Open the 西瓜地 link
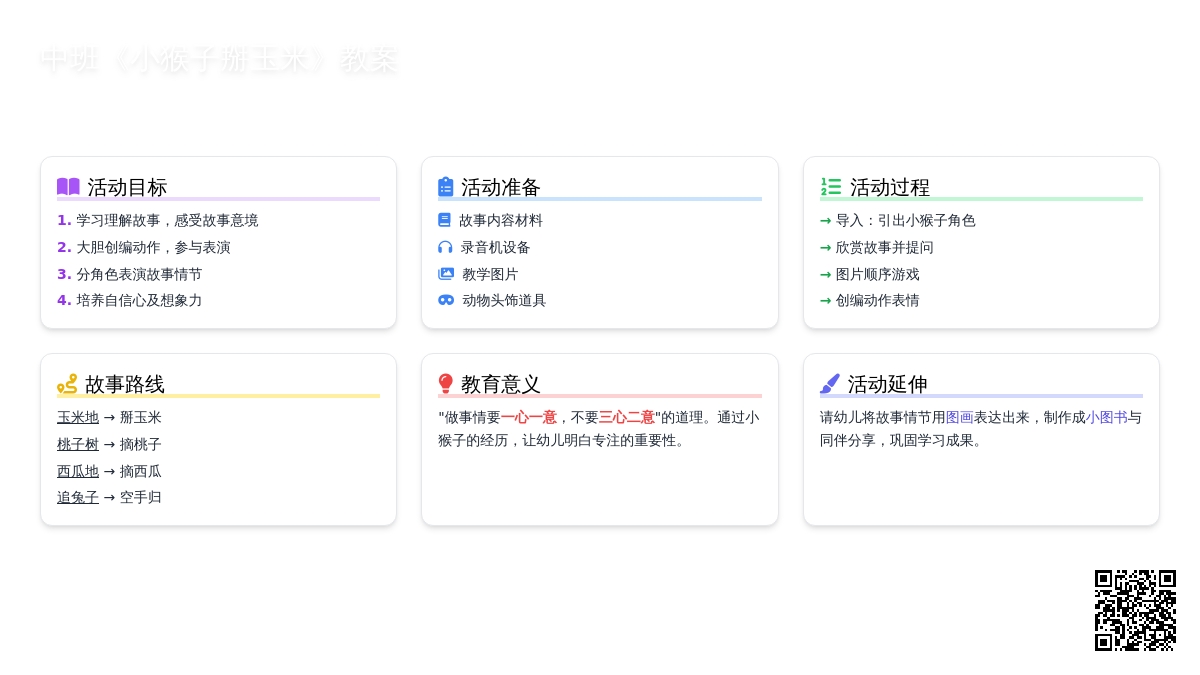The image size is (1200, 675). (x=78, y=471)
